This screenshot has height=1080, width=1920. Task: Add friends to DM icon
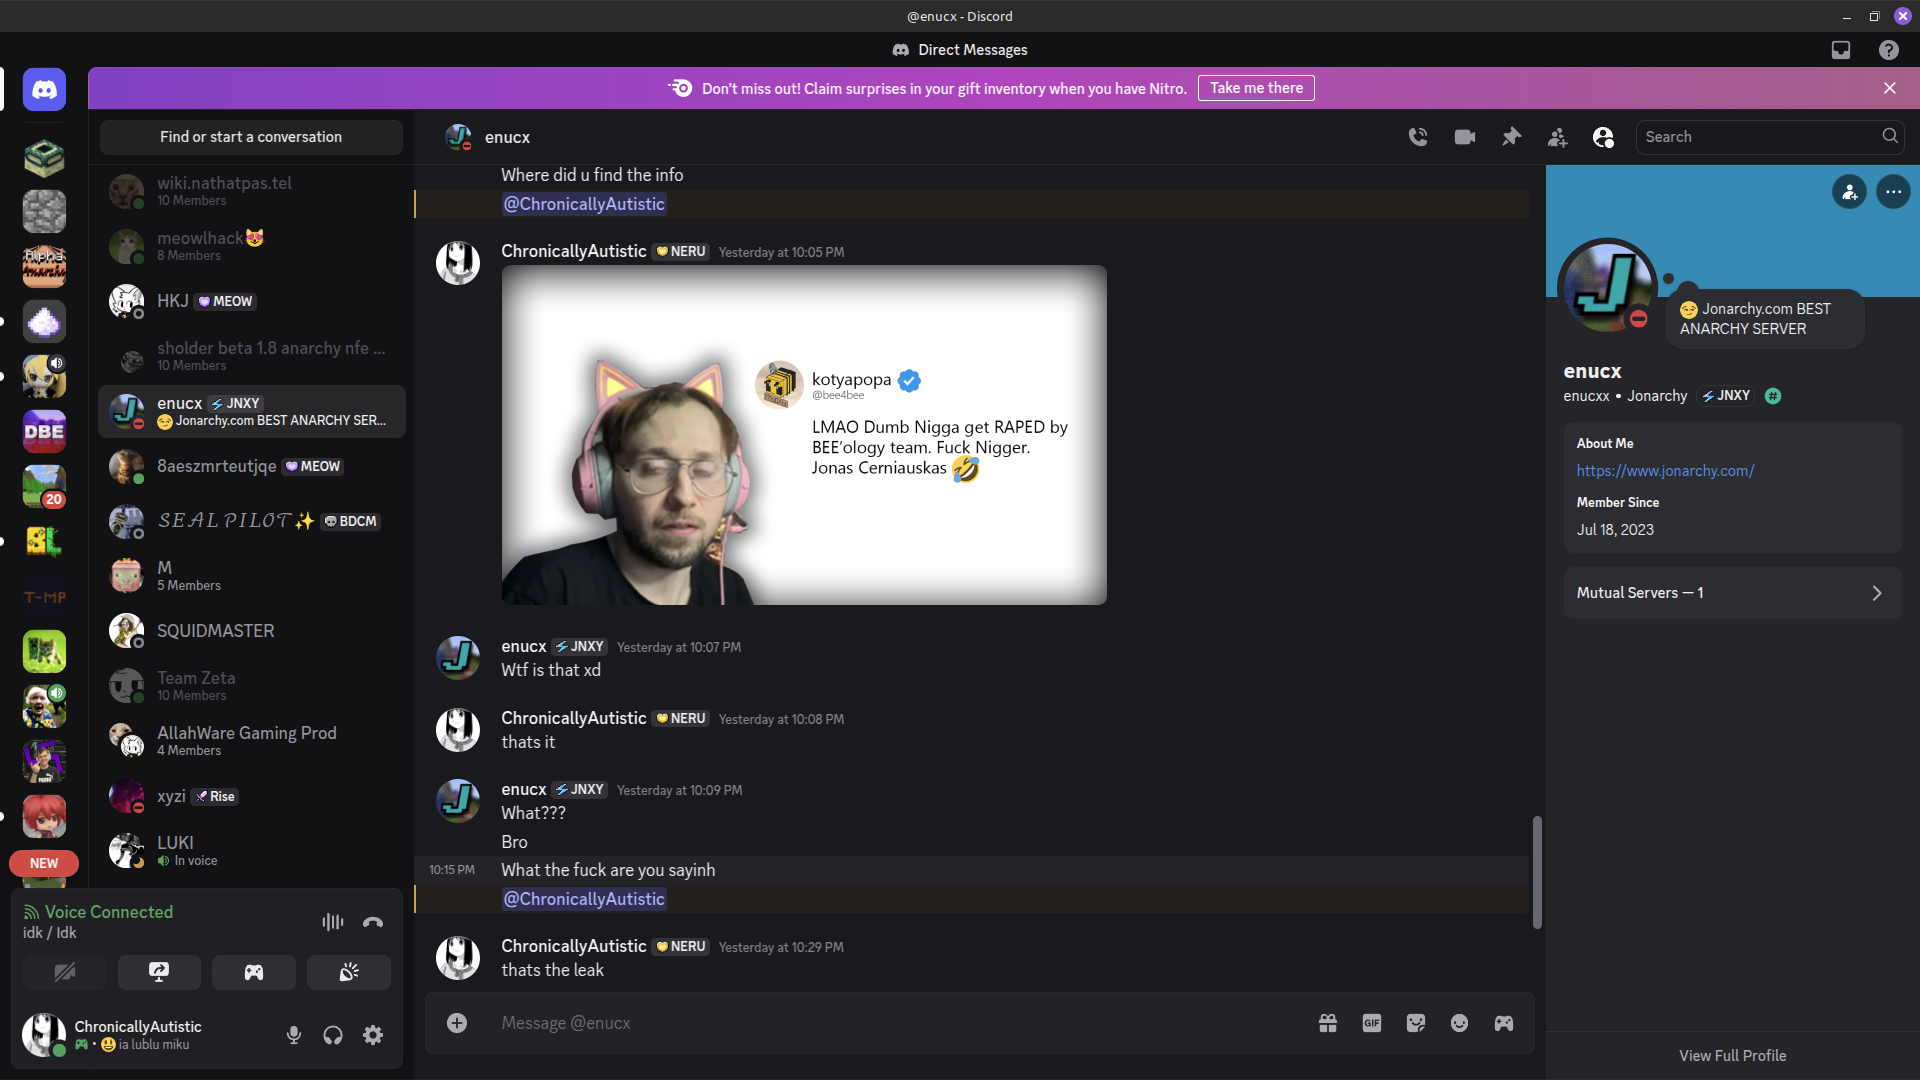tap(1557, 137)
